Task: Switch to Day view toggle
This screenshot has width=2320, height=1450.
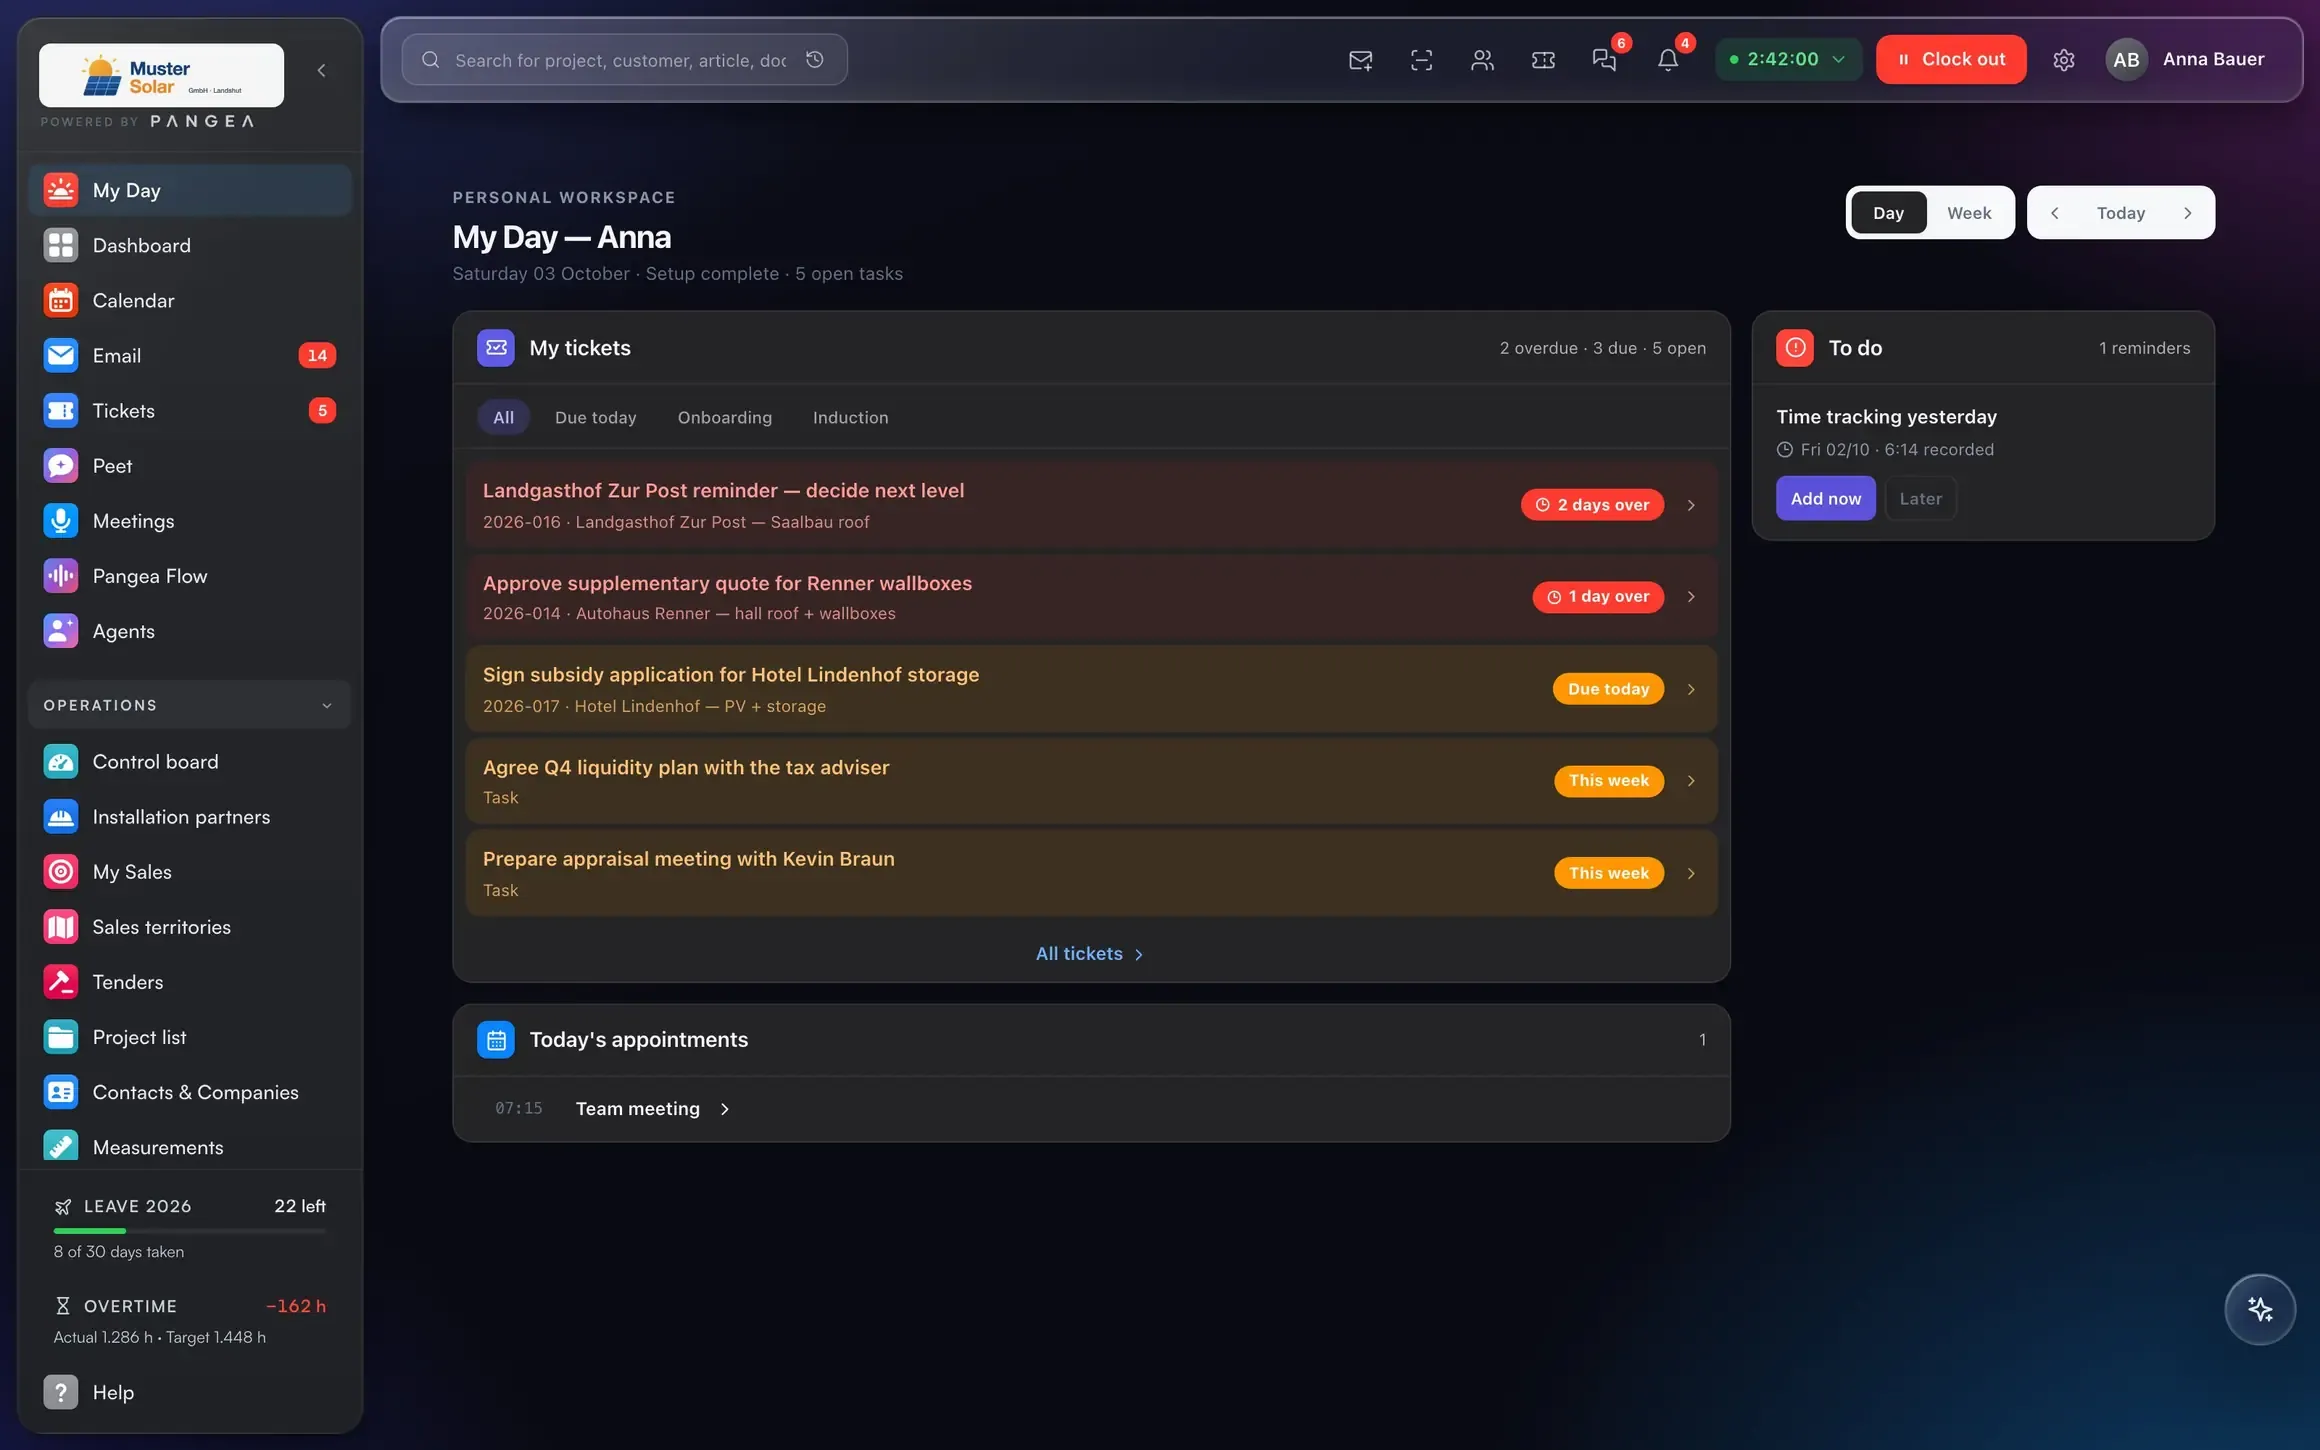Action: click(x=1888, y=213)
